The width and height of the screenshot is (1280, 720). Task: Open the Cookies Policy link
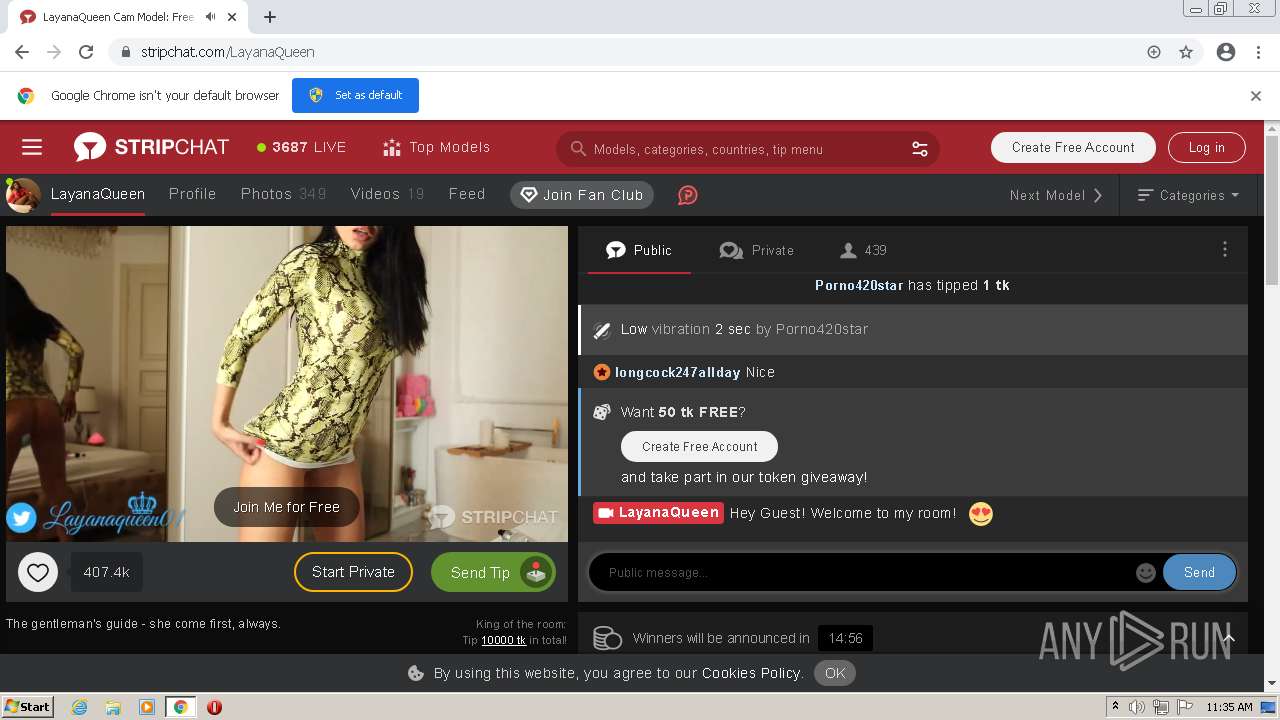coord(752,673)
